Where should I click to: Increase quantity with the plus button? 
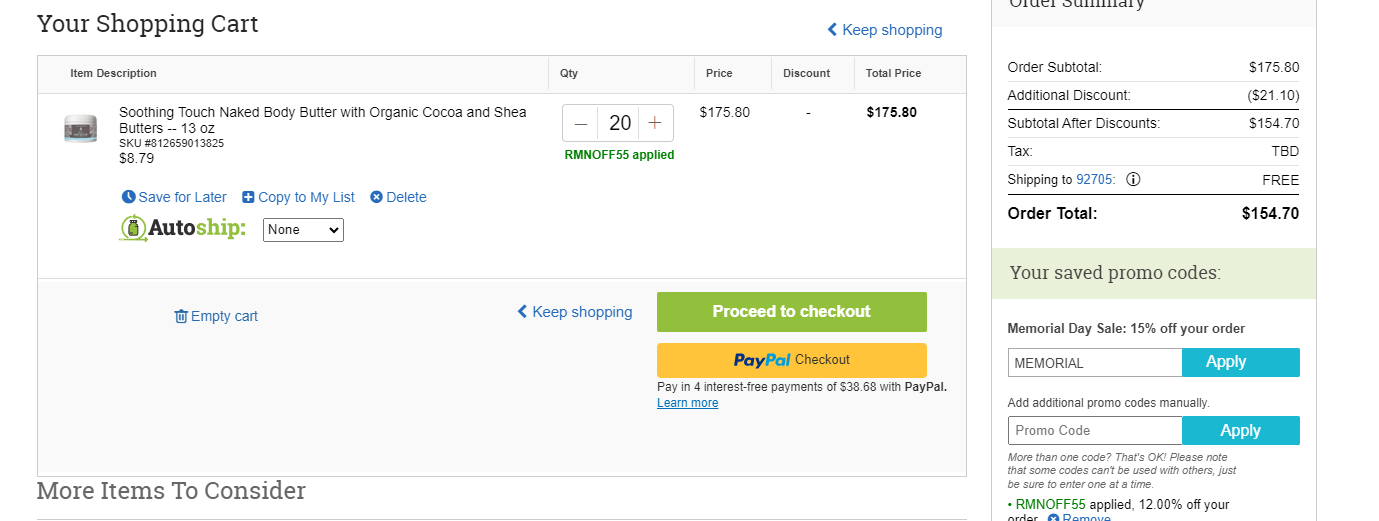tap(655, 123)
